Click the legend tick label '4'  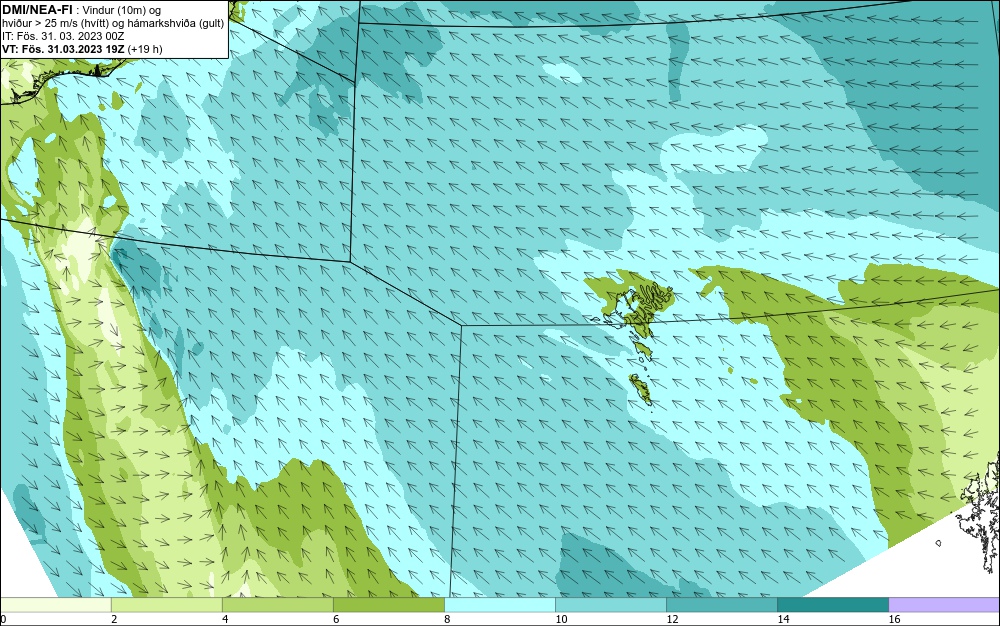(225, 619)
